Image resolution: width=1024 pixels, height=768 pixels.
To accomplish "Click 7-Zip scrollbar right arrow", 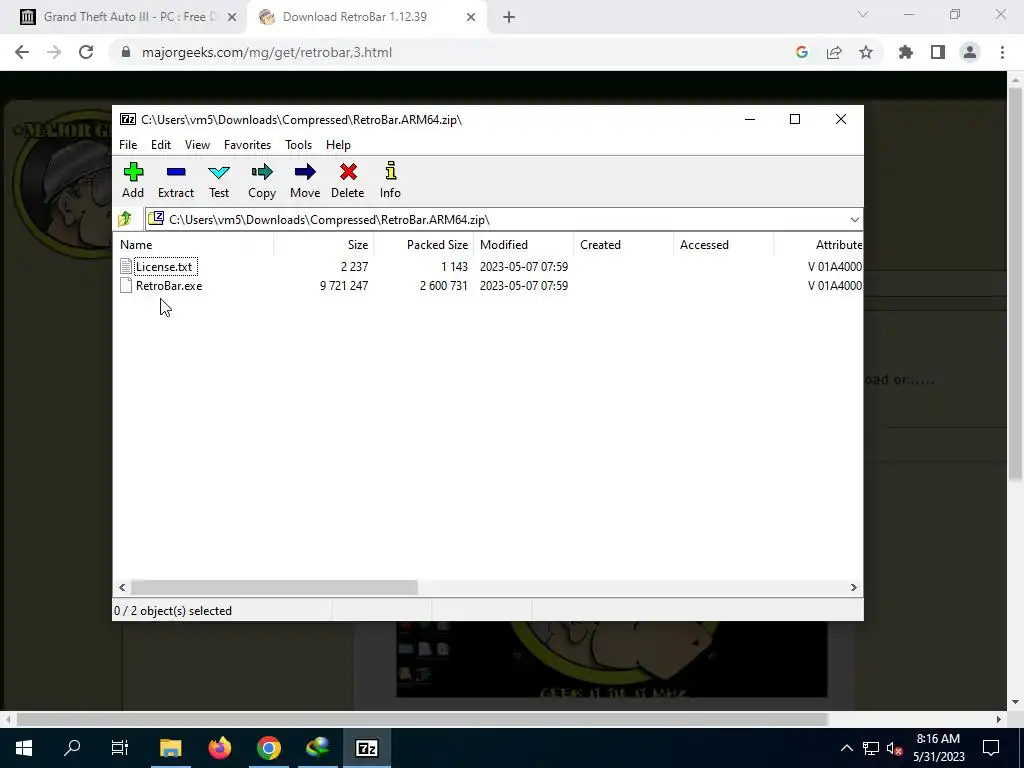I will (x=854, y=587).
